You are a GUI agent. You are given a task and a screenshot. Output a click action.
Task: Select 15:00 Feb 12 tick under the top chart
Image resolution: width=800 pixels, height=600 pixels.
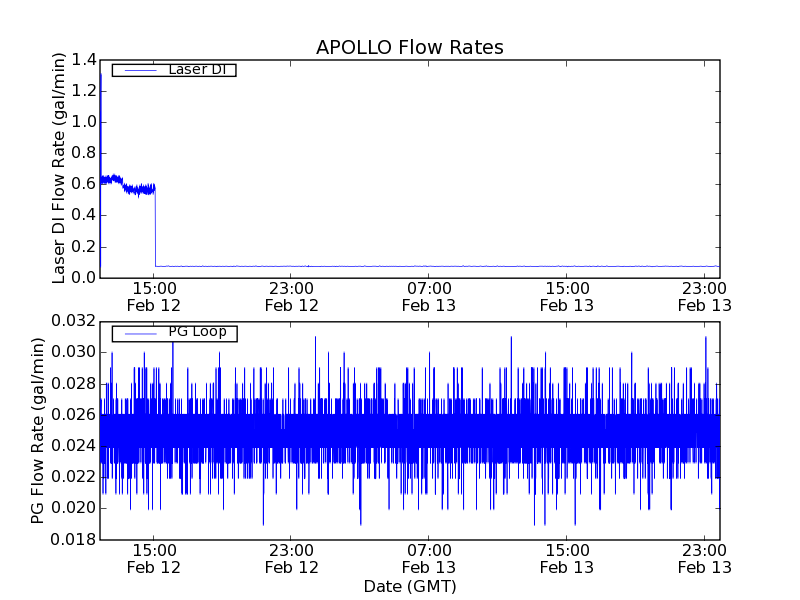(x=154, y=296)
